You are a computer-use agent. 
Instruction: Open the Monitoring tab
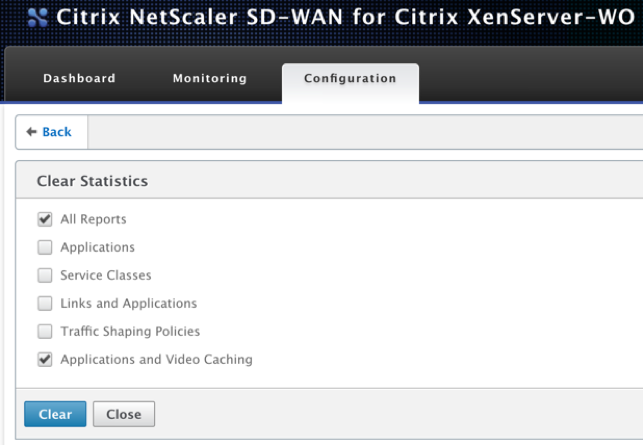pyautogui.click(x=210, y=78)
